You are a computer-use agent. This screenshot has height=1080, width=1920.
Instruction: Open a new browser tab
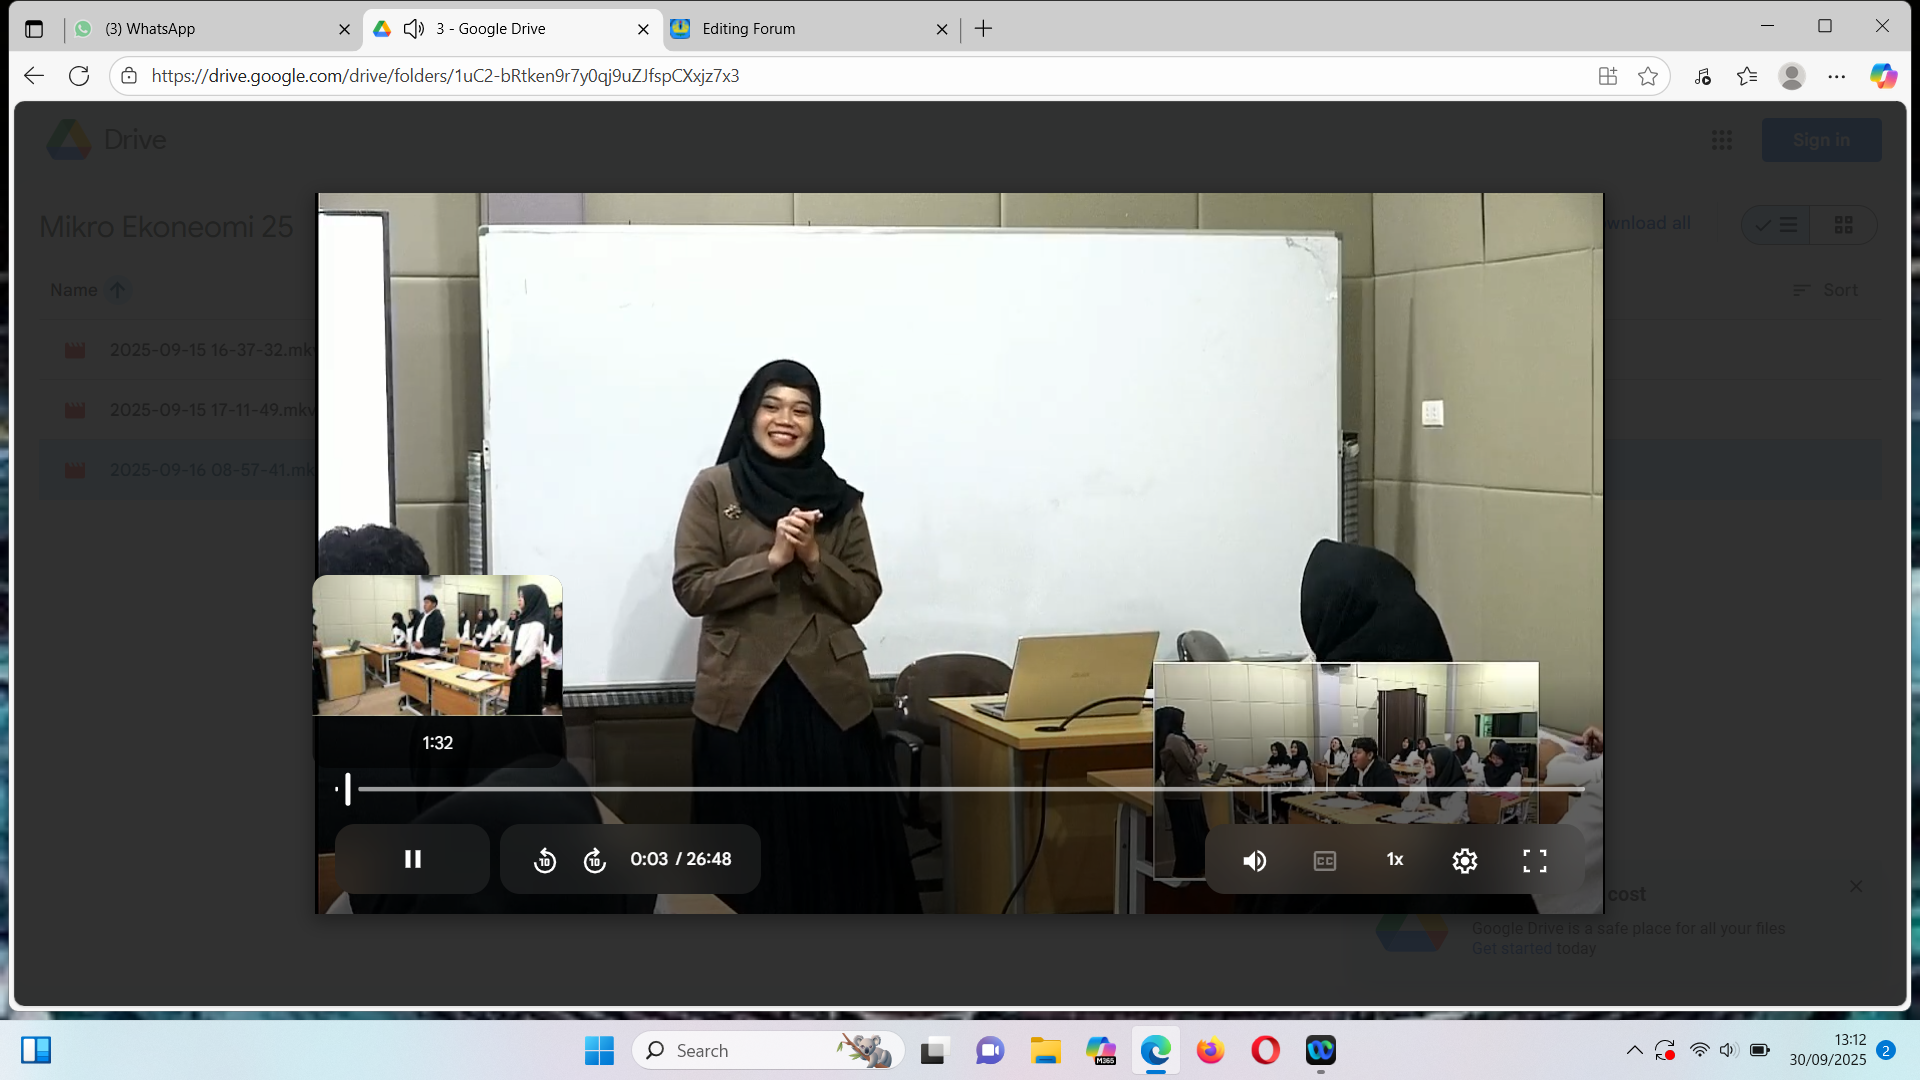point(983,29)
